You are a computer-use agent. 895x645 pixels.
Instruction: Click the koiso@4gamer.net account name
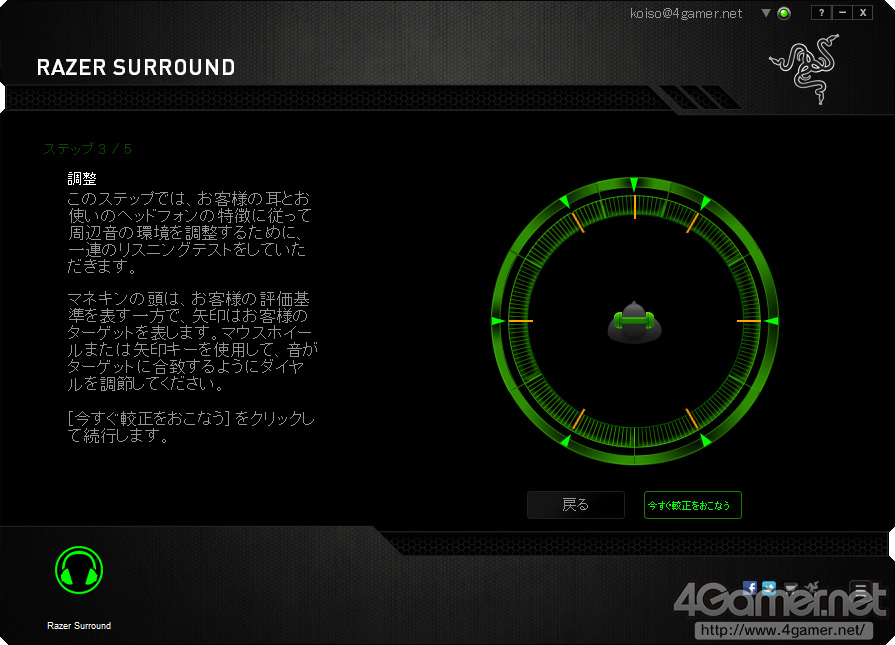[x=686, y=13]
